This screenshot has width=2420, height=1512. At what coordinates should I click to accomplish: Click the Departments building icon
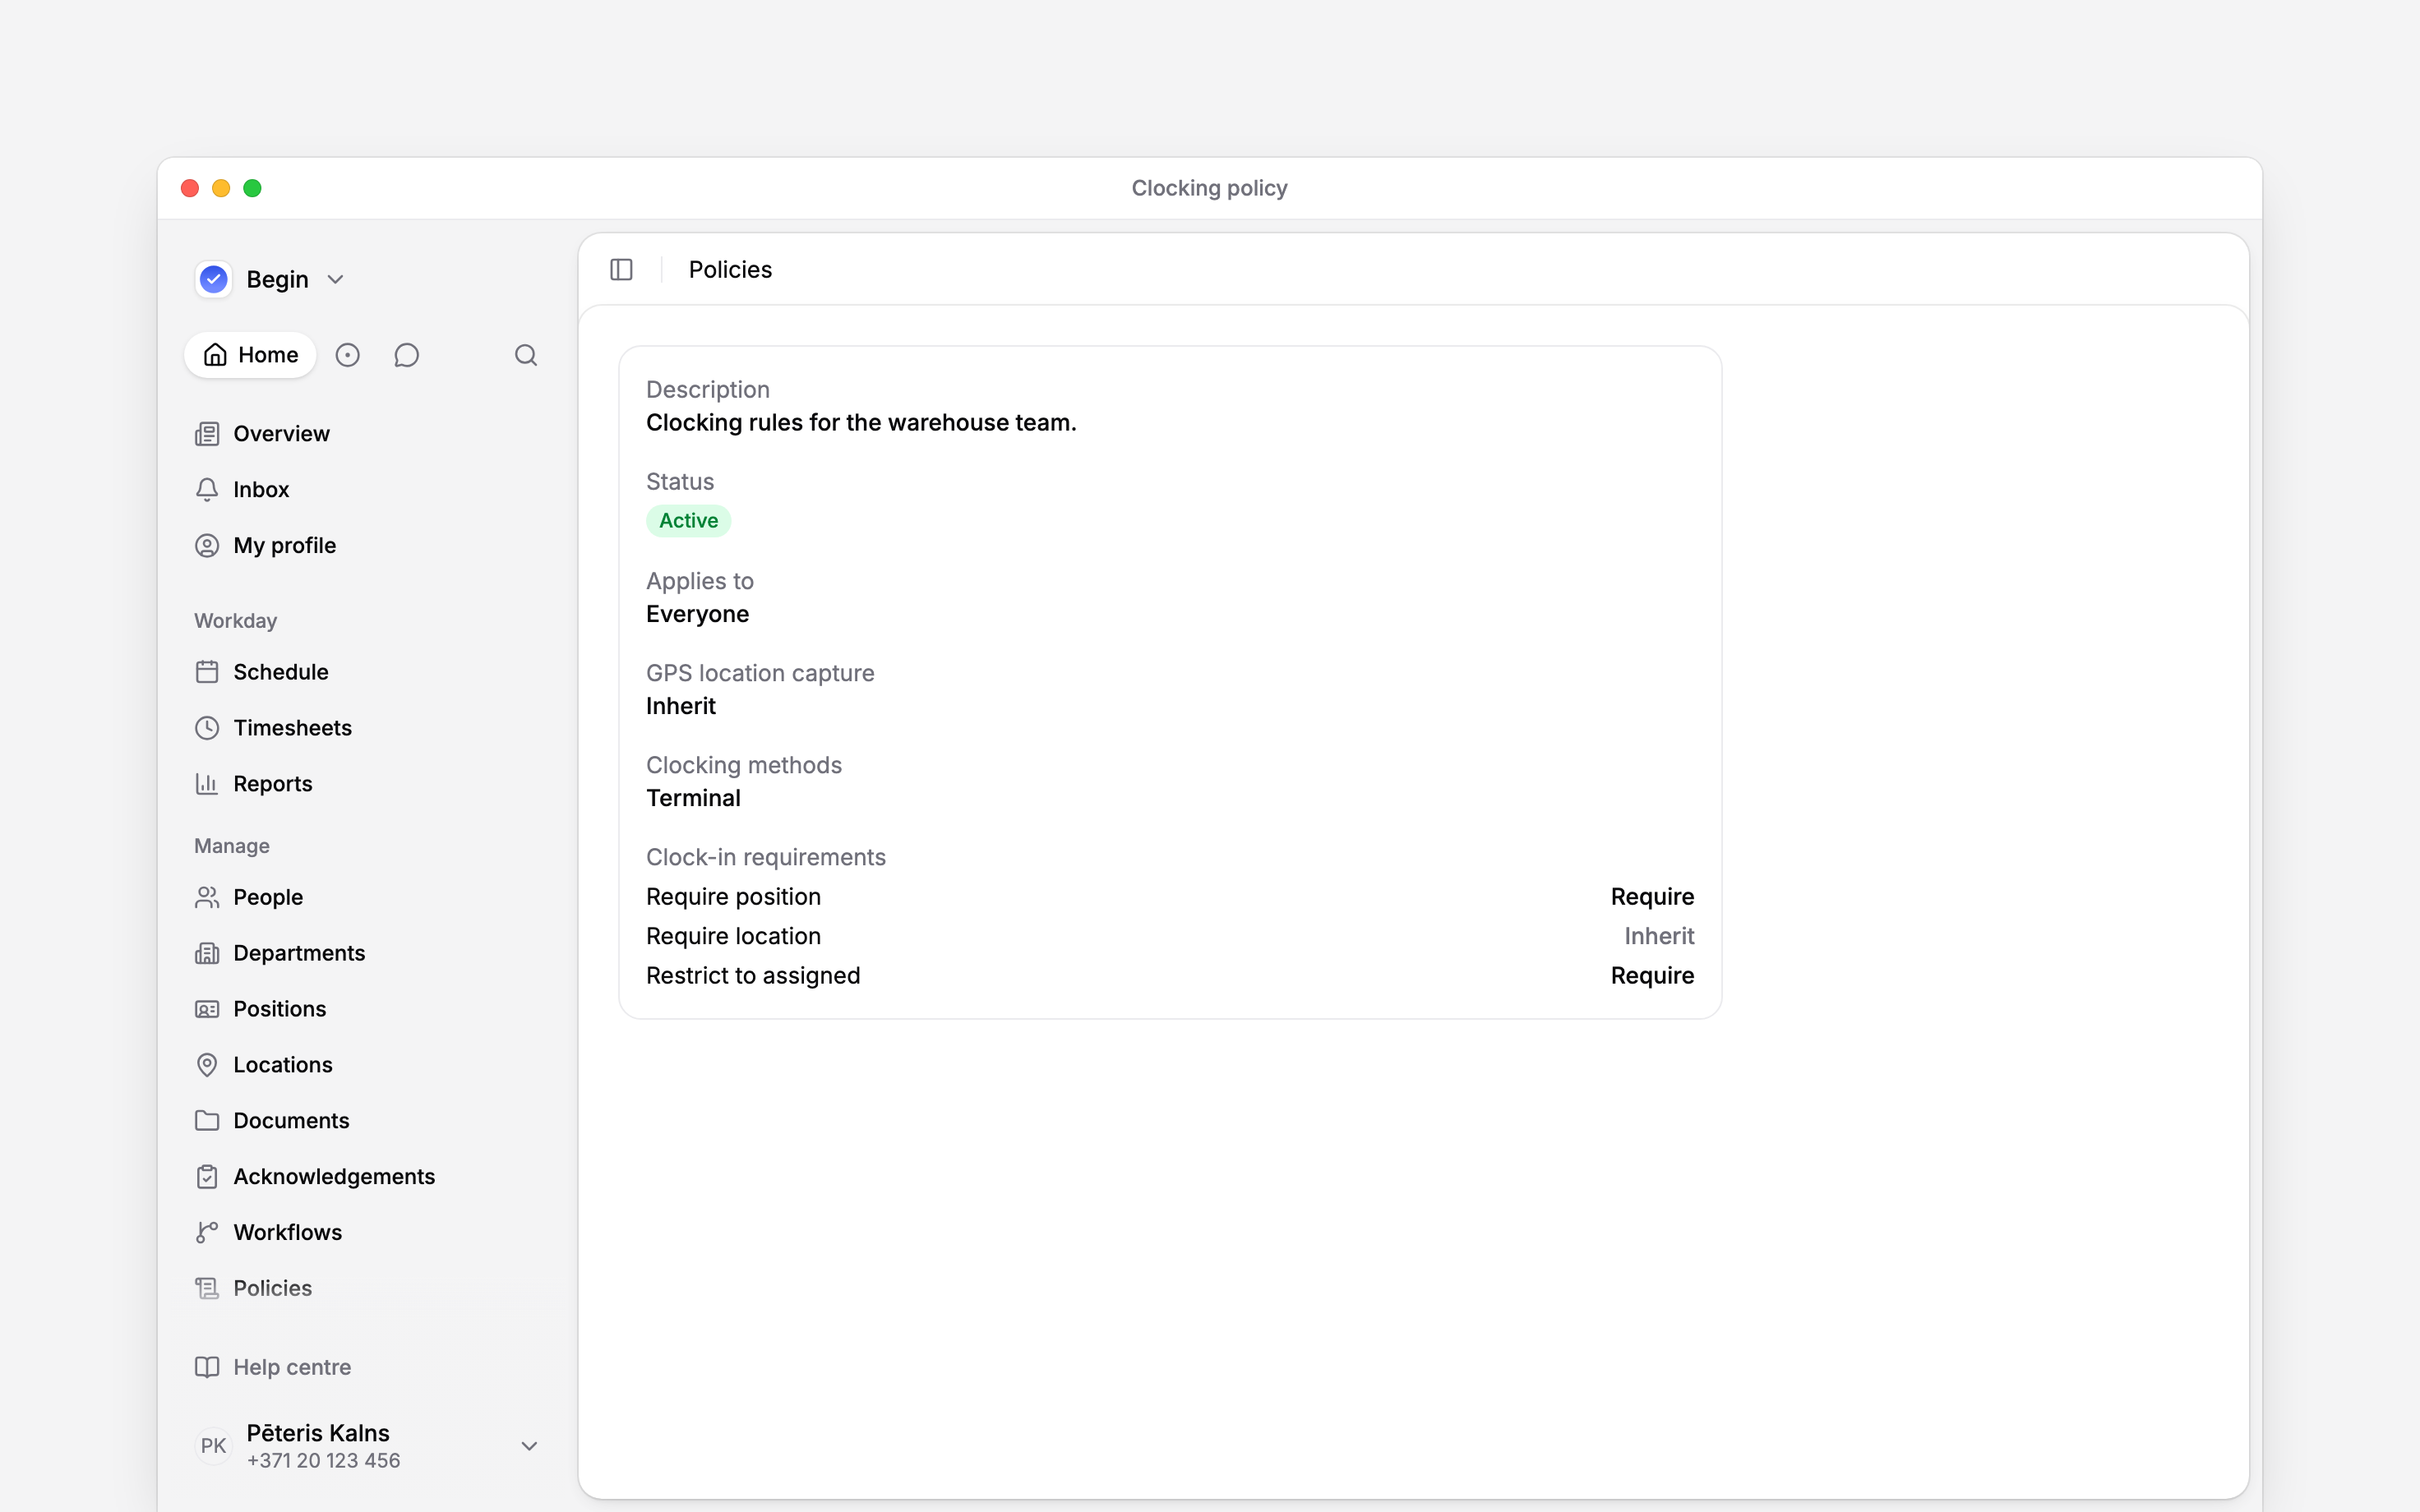coord(207,953)
